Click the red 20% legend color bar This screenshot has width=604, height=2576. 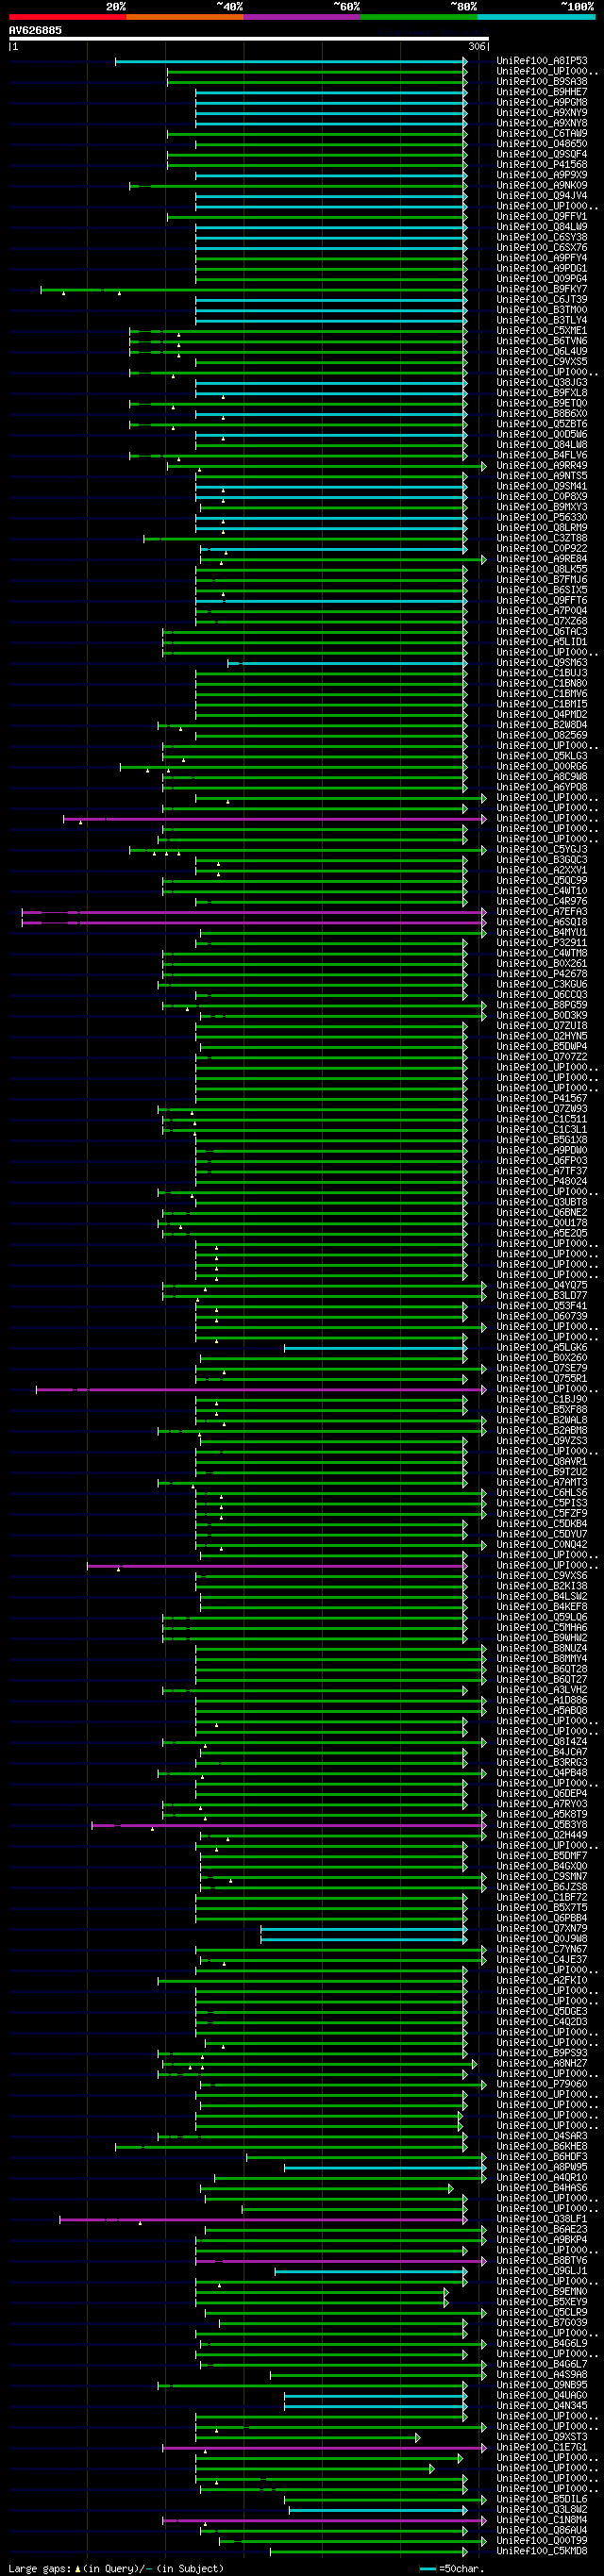click(68, 17)
